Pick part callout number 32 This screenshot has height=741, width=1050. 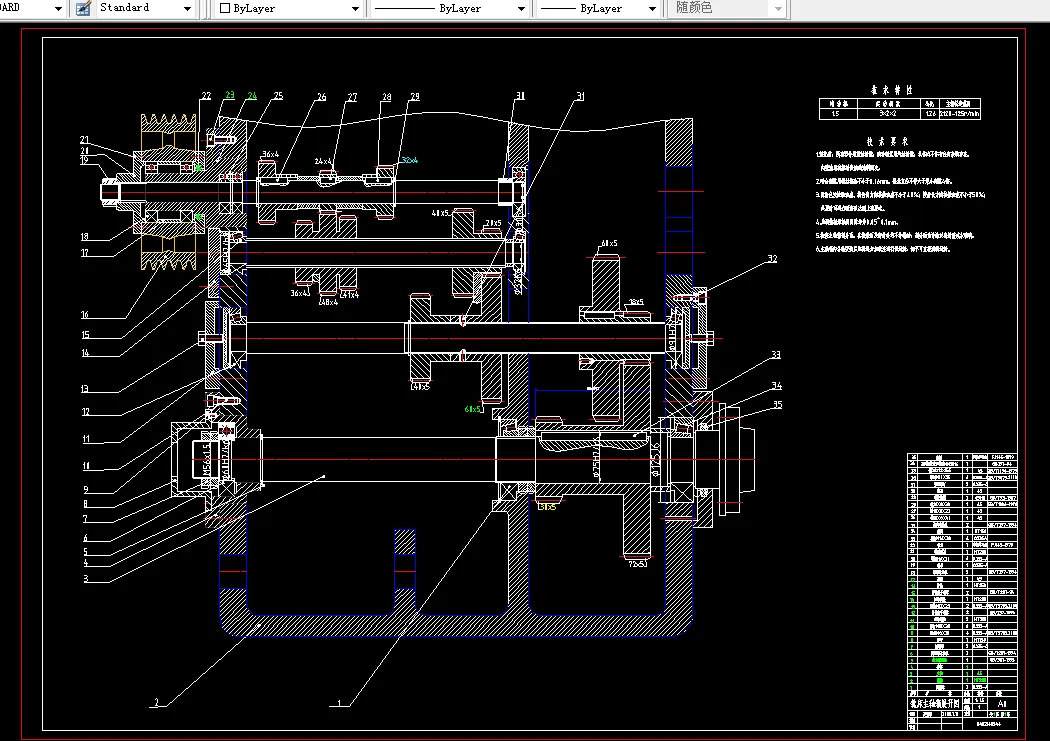(x=772, y=259)
